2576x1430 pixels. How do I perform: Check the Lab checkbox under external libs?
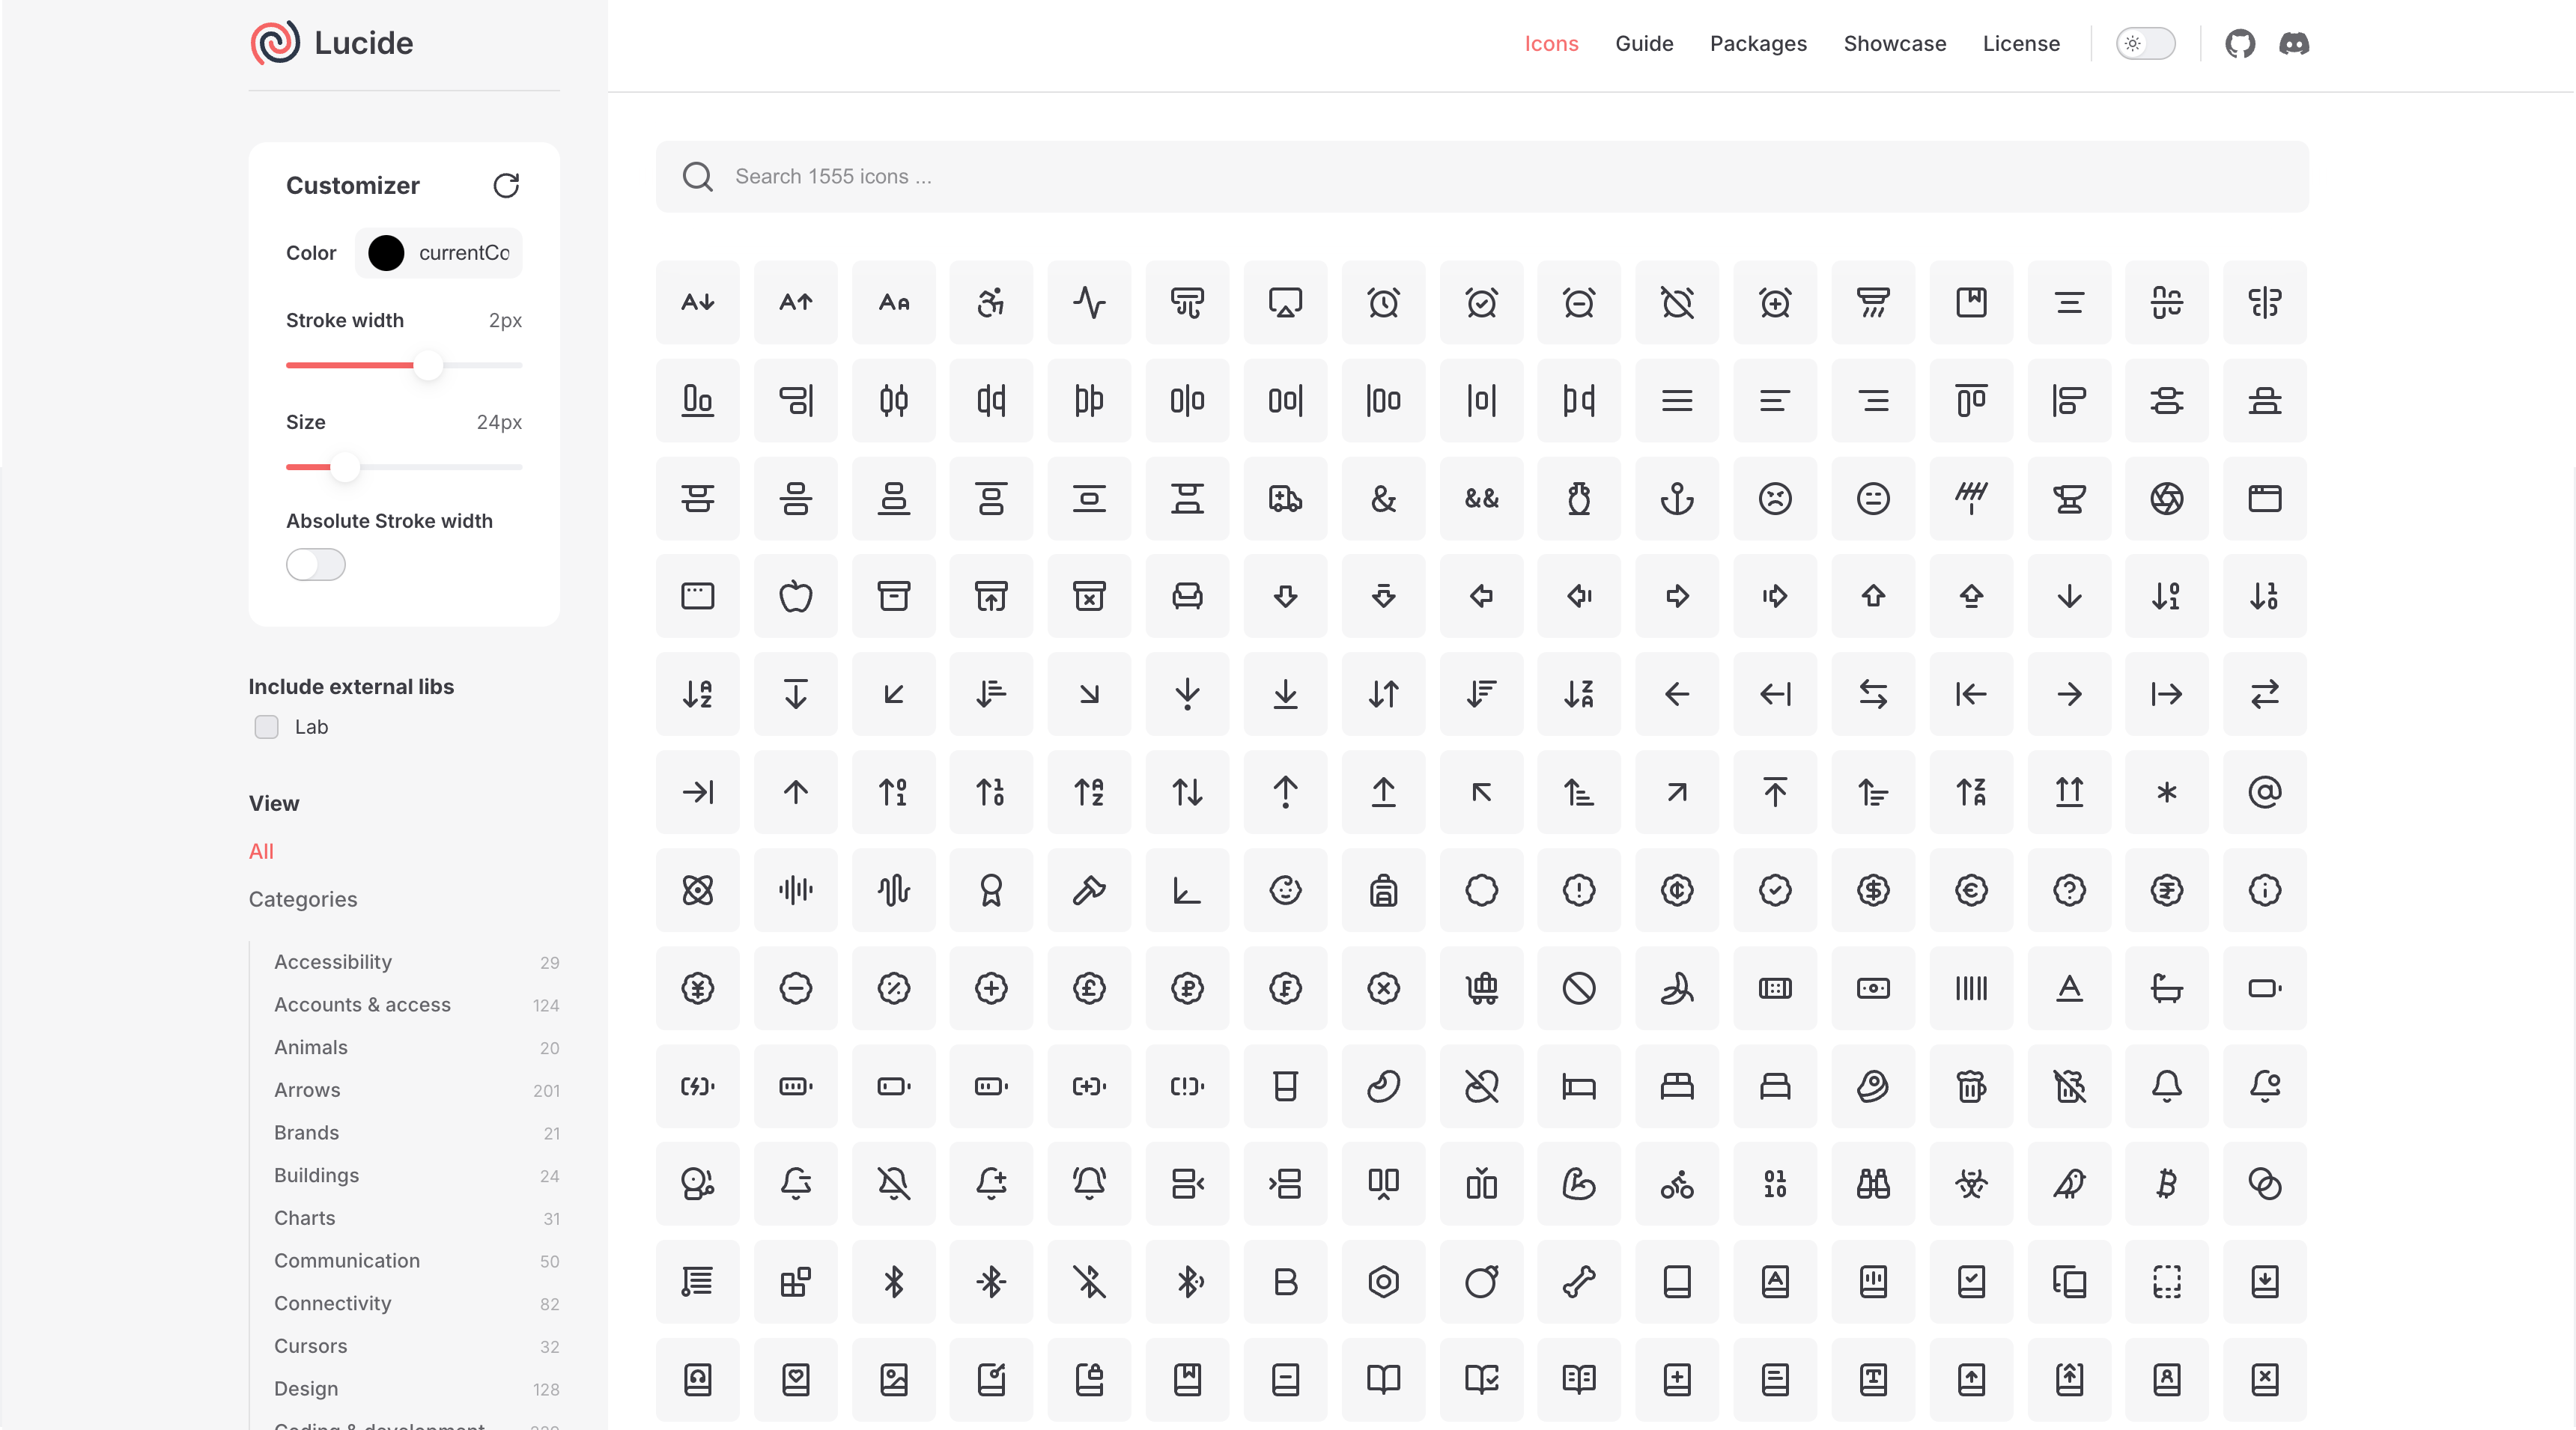(266, 727)
